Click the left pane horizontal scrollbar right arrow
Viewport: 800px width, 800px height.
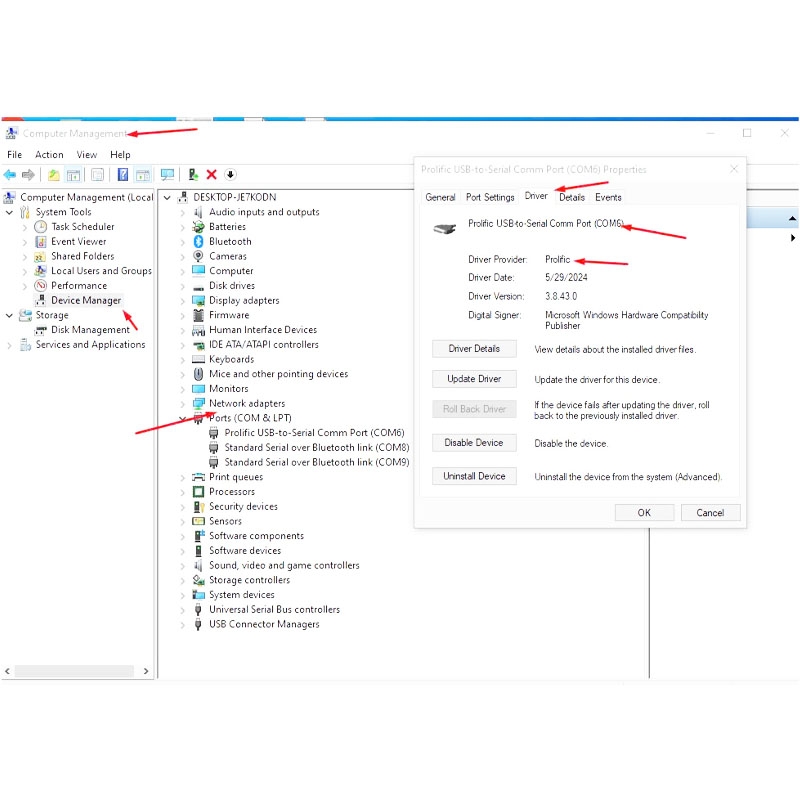146,671
